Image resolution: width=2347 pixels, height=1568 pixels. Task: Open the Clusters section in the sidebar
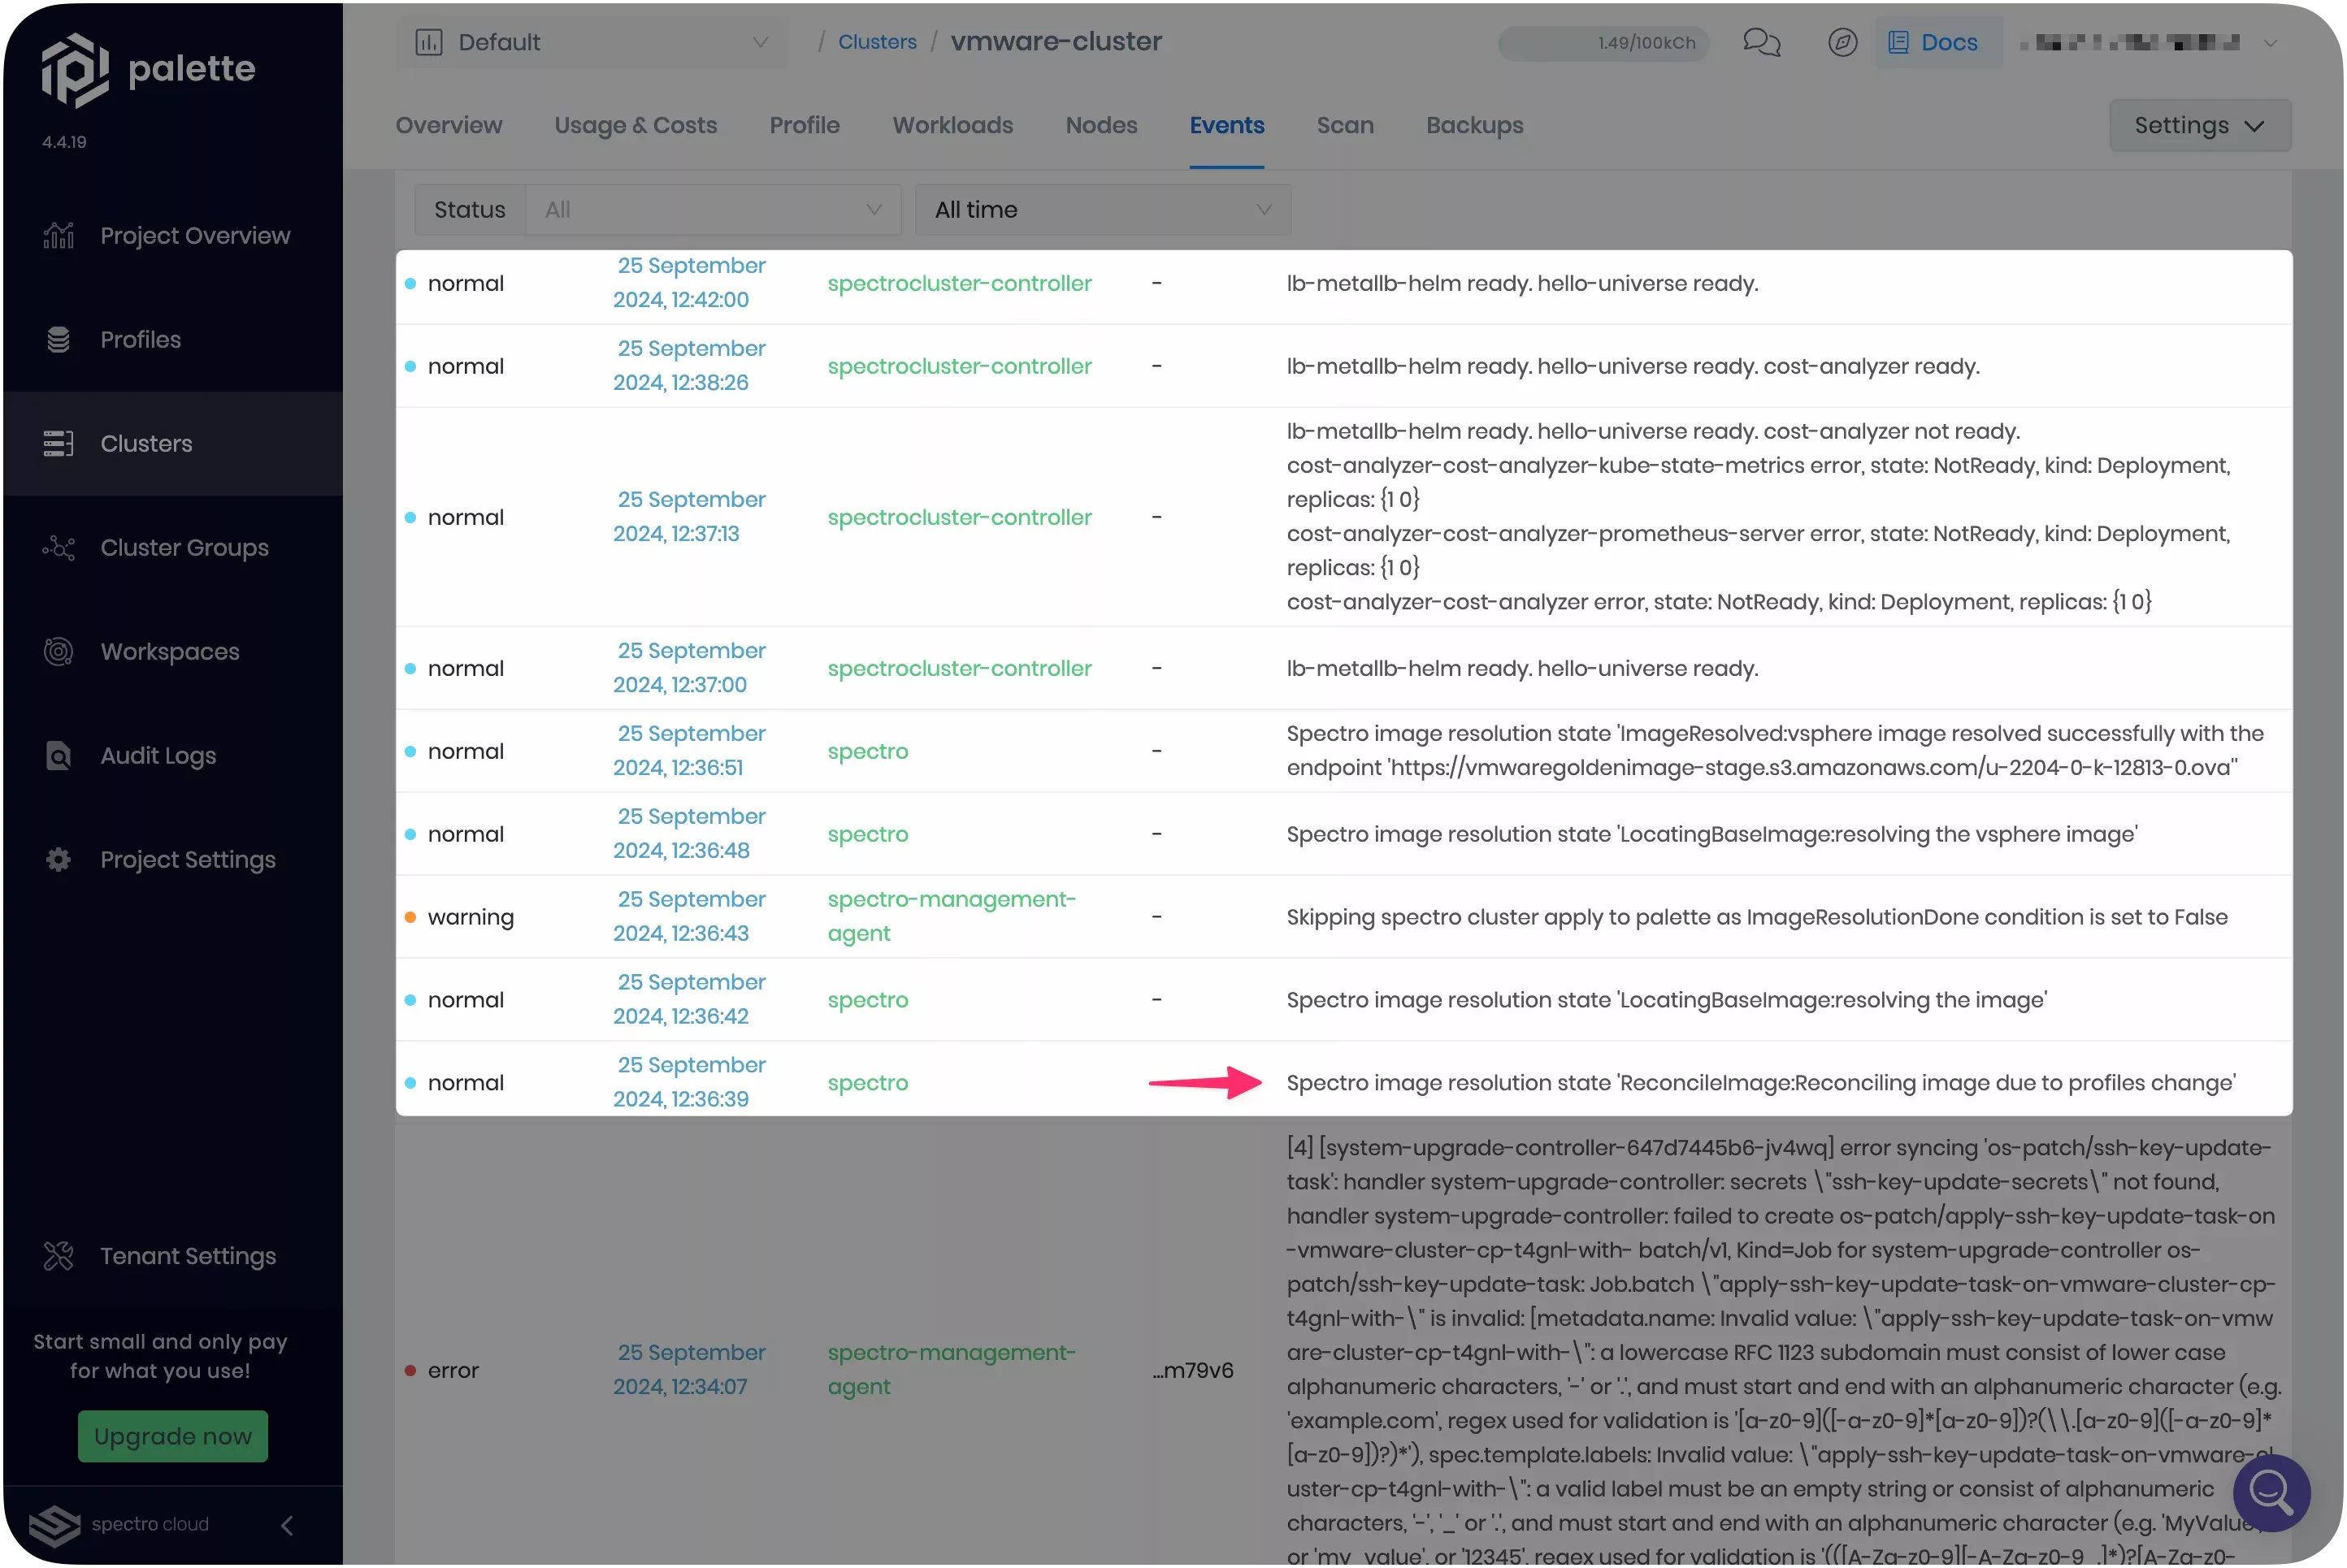(x=146, y=443)
